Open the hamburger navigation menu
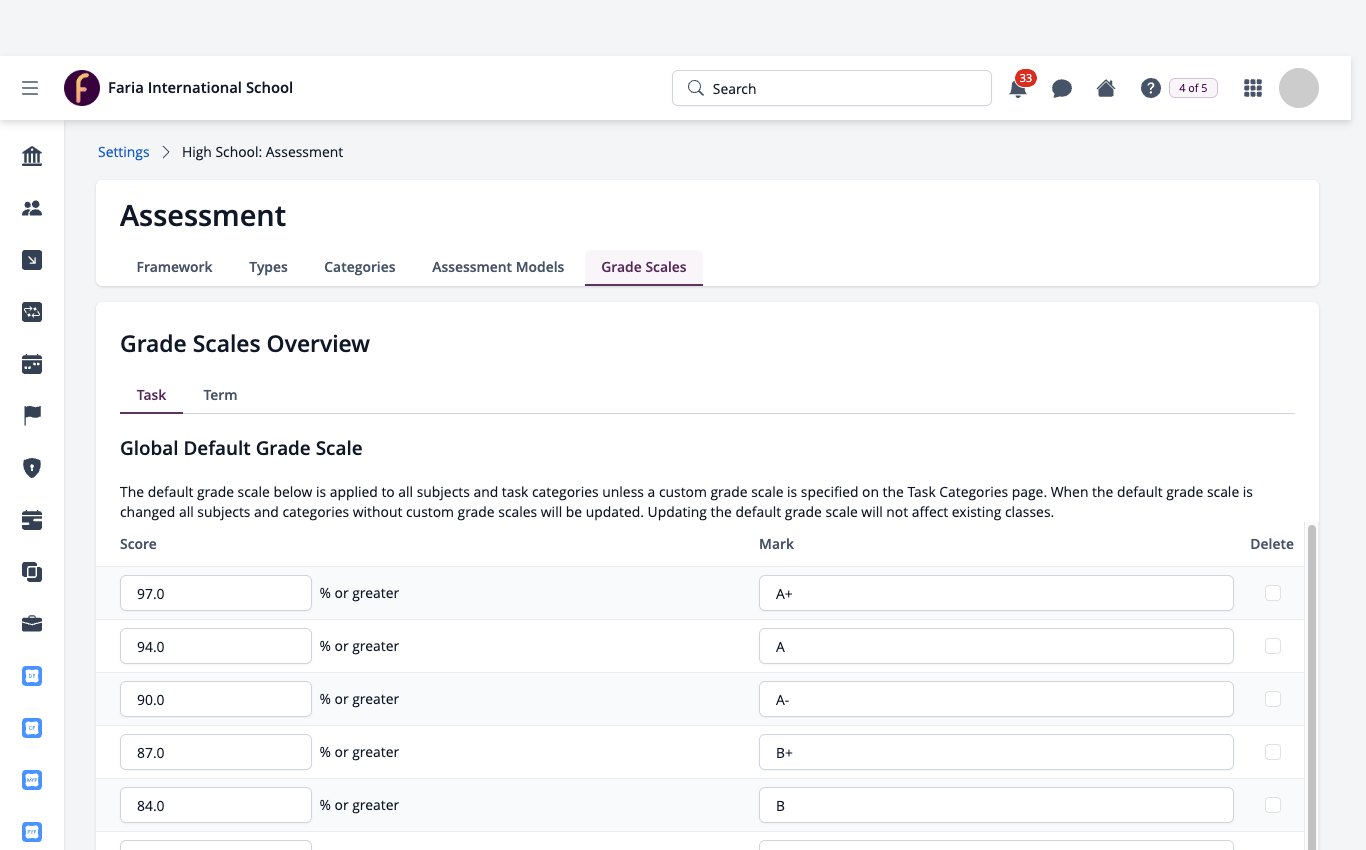The image size is (1366, 850). click(x=30, y=88)
